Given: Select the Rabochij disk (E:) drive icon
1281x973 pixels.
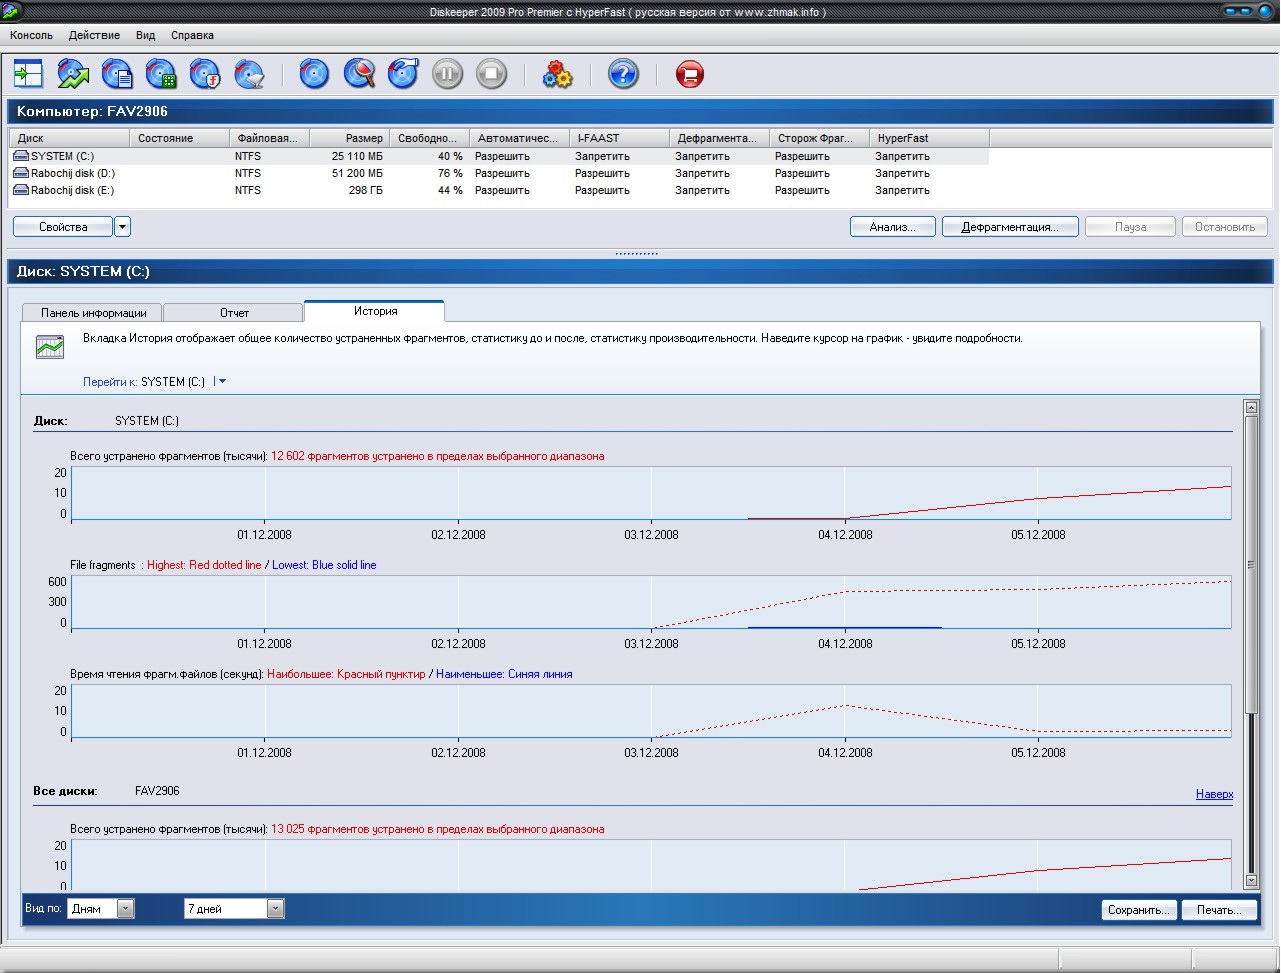Looking at the screenshot, I should click(21, 190).
